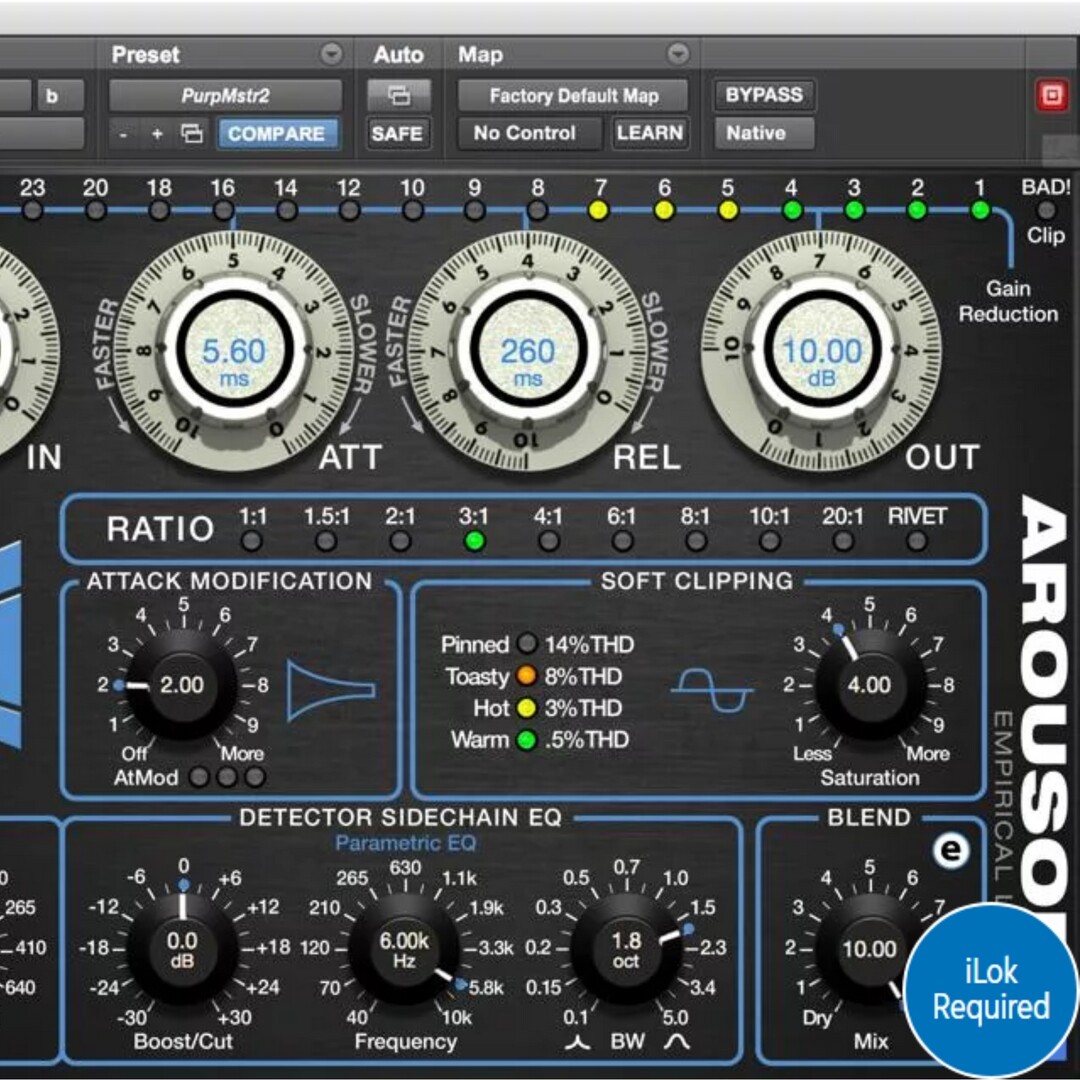This screenshot has height=1080, width=1080.
Task: Click gain reduction LED labeled 1
Action: [x=980, y=210]
